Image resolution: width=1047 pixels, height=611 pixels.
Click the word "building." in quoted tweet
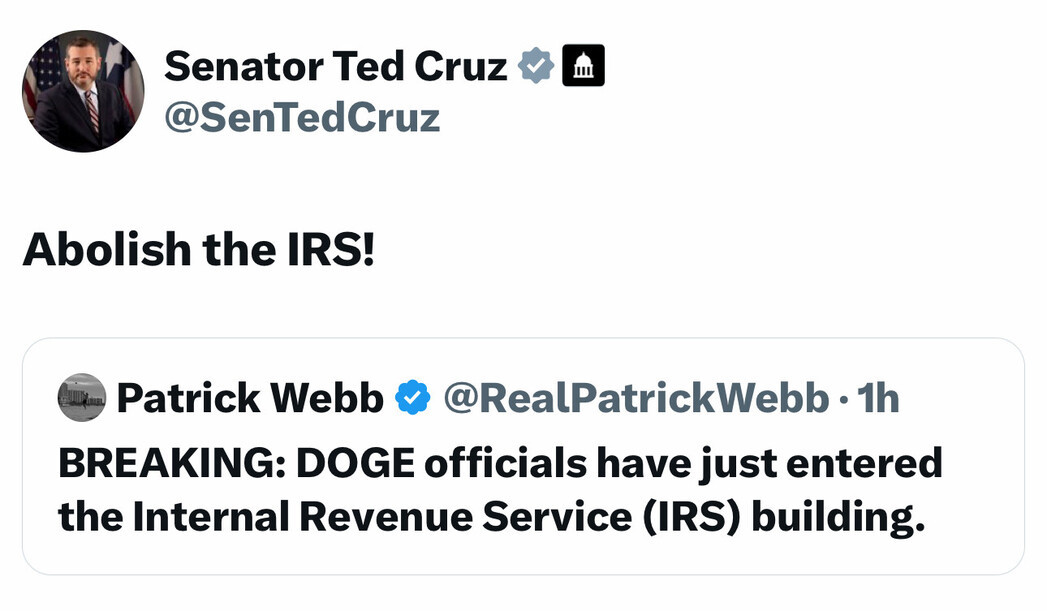pyautogui.click(x=833, y=517)
